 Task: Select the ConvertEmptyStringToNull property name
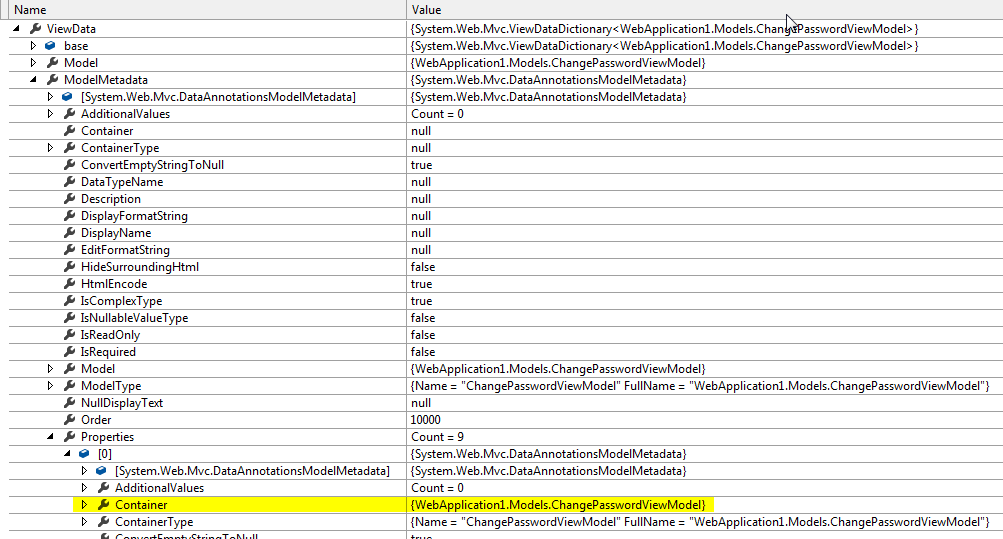152,165
